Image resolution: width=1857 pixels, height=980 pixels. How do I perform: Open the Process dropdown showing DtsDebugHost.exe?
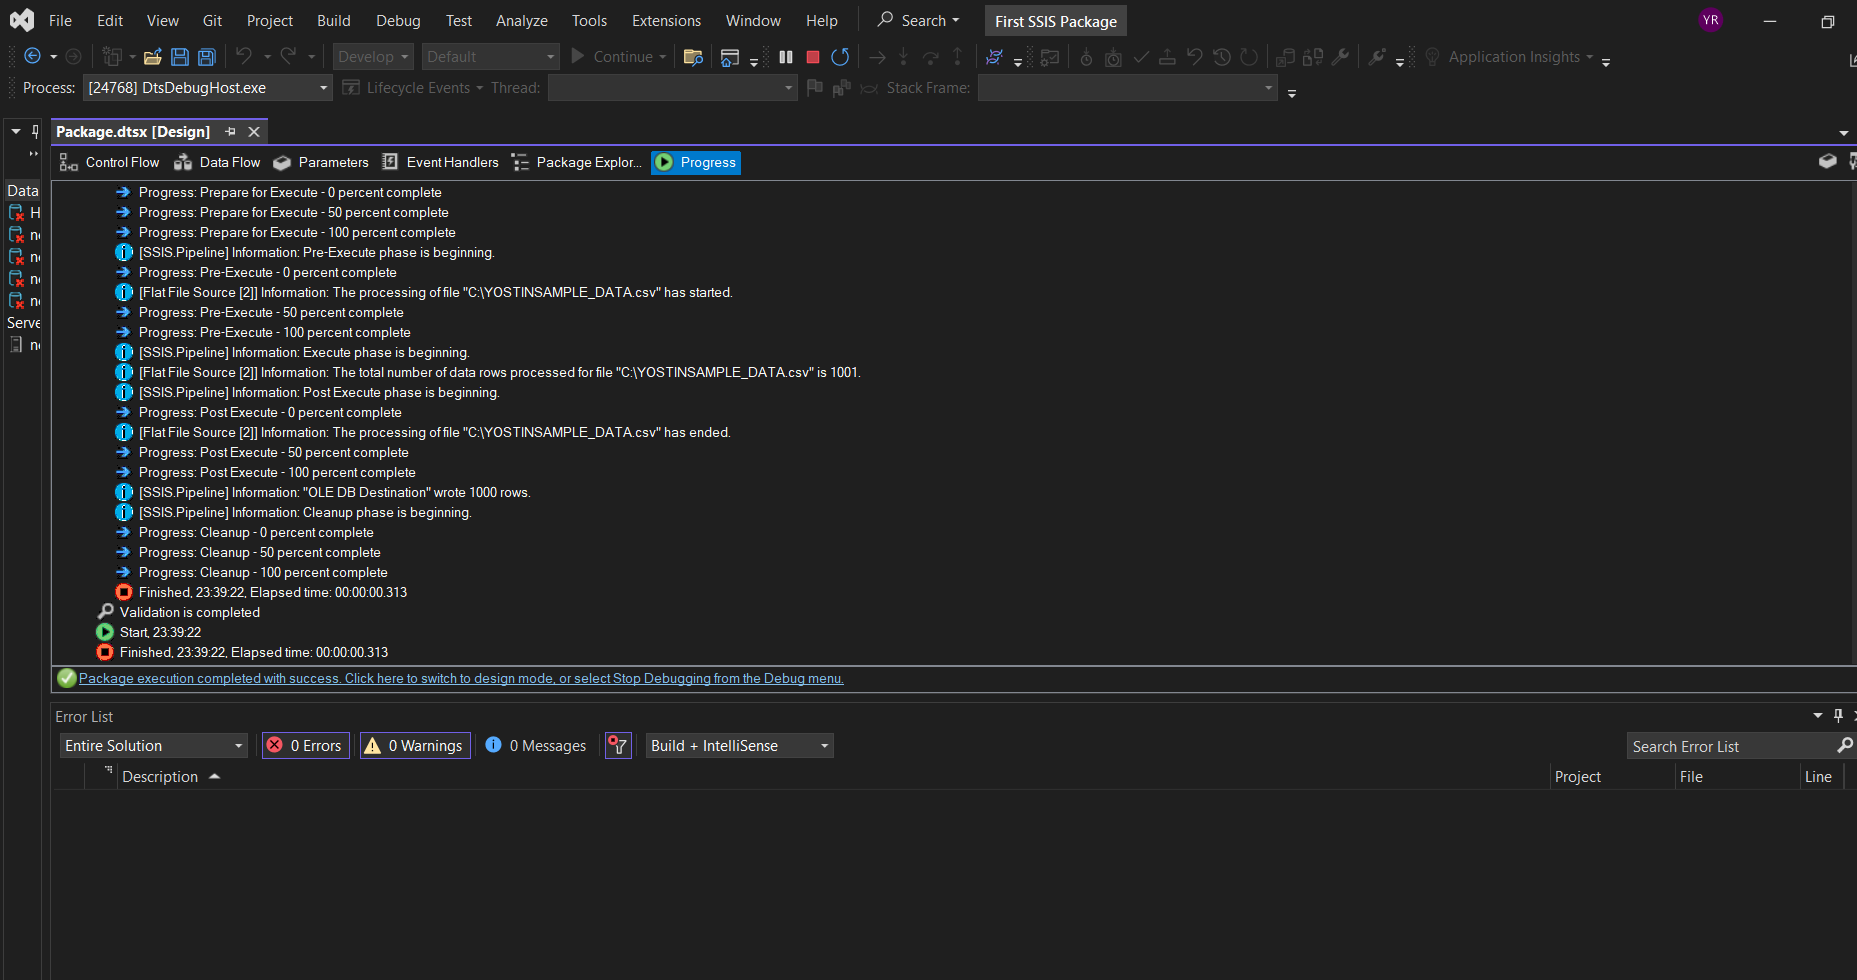pyautogui.click(x=208, y=88)
